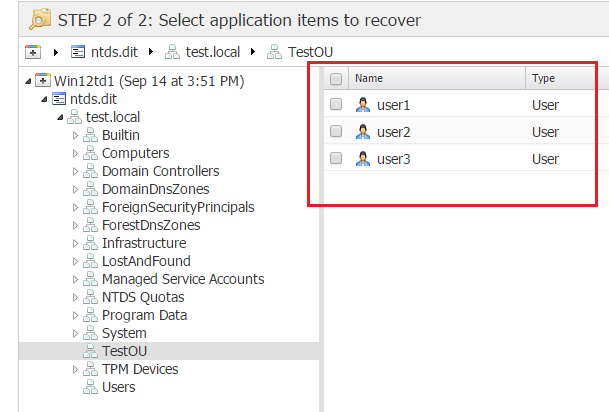Sort by the Name column header
The height and width of the screenshot is (412, 609).
point(369,78)
